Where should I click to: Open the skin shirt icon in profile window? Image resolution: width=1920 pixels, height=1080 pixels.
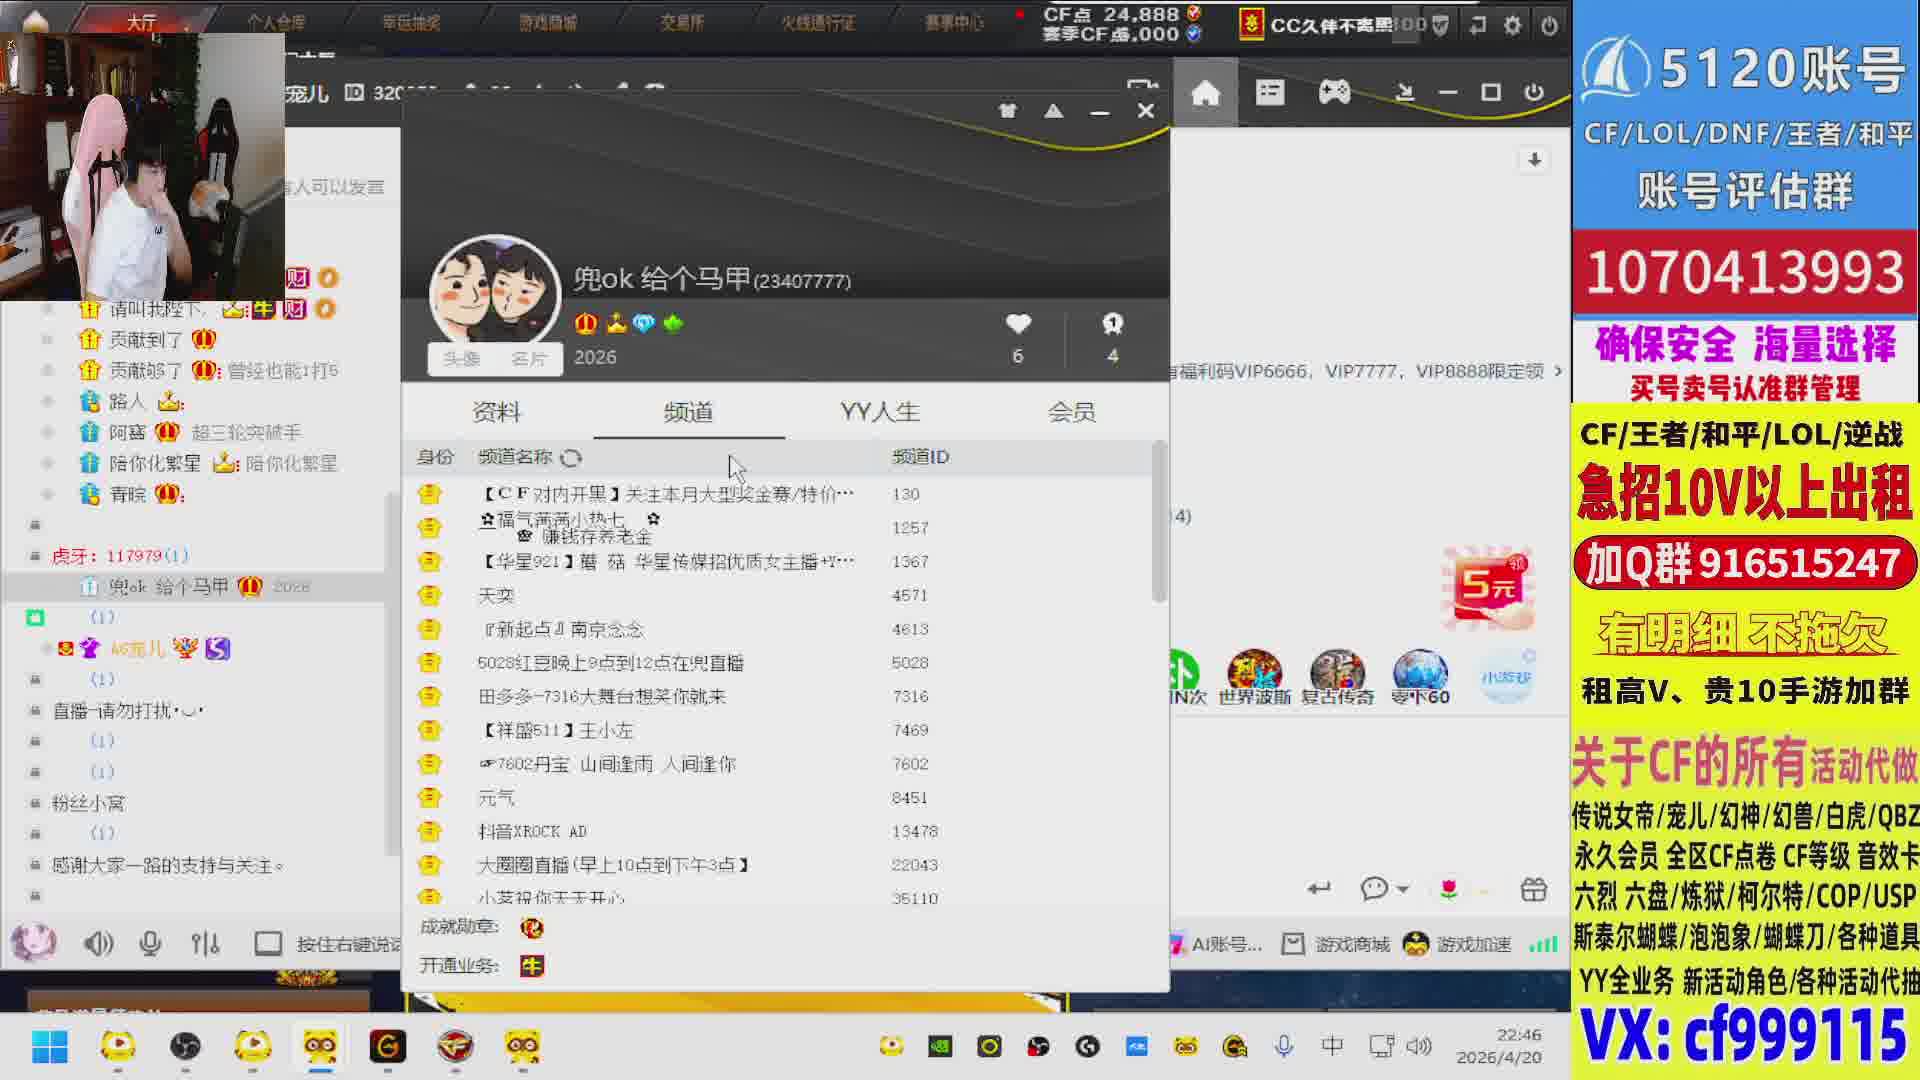point(1007,111)
